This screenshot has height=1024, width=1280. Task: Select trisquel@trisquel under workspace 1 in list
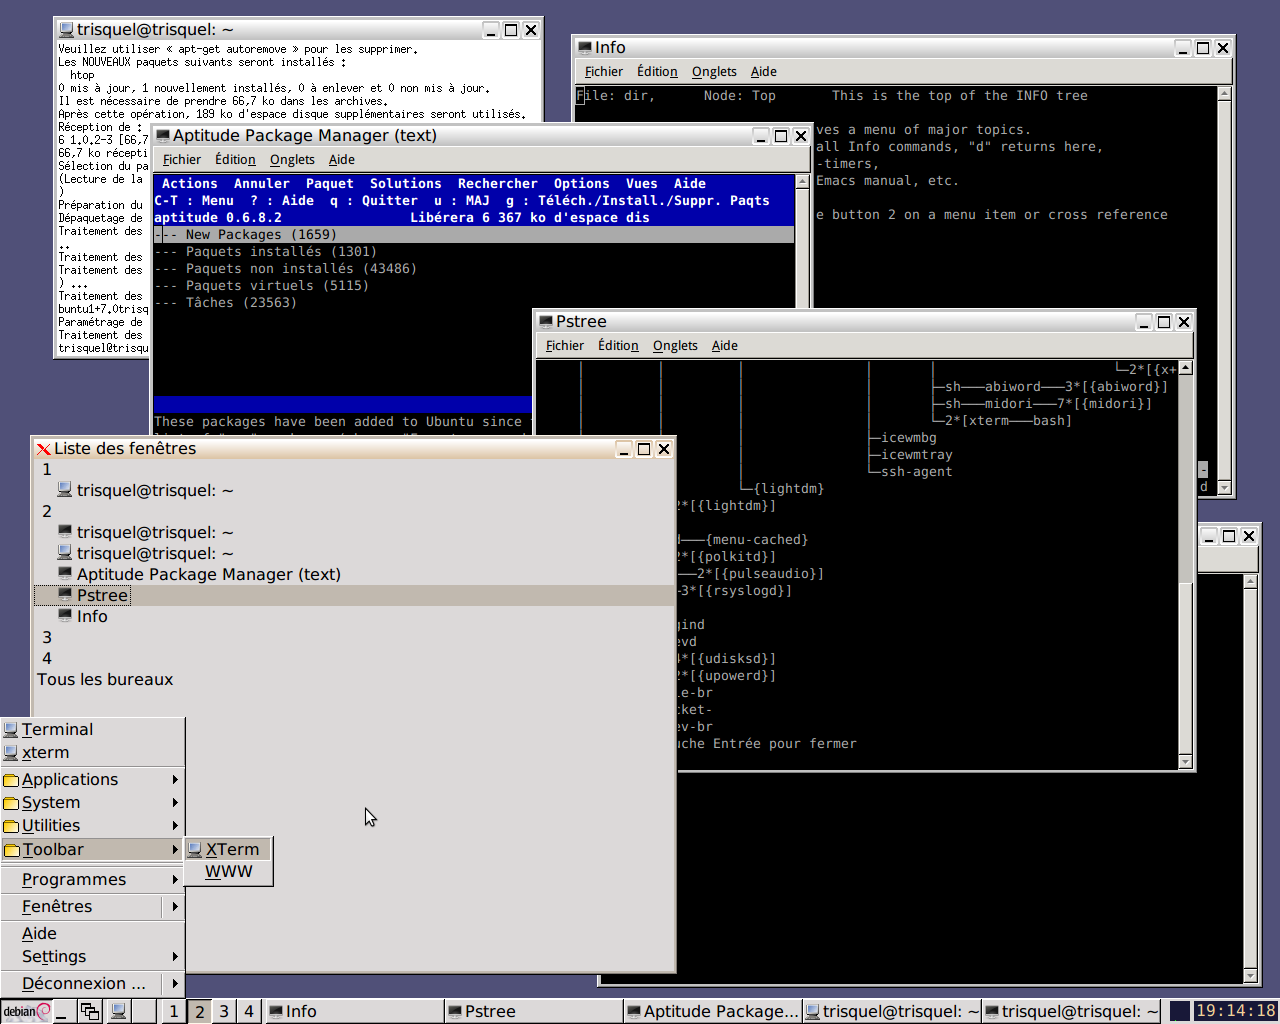coord(354,490)
